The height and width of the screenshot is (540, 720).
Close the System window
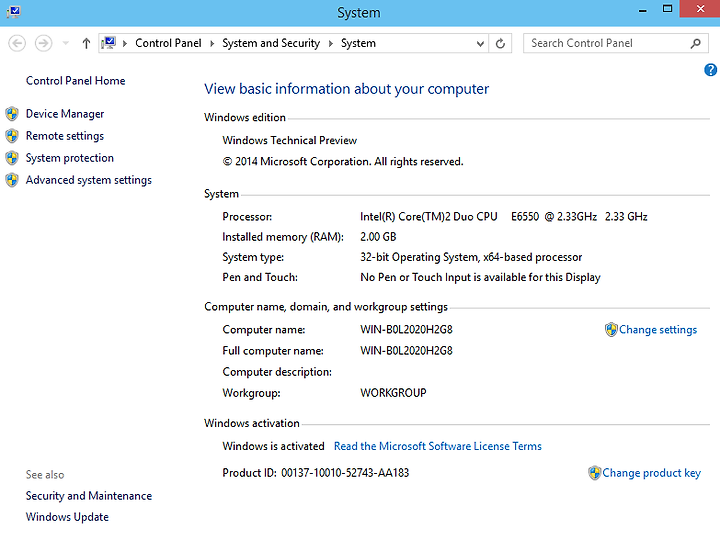[700, 9]
